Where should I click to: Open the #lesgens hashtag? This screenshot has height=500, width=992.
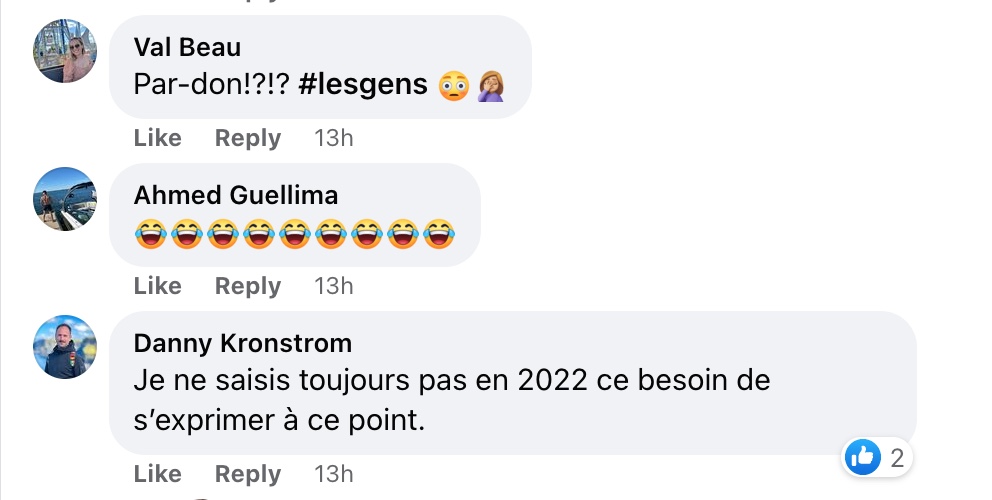click(363, 85)
